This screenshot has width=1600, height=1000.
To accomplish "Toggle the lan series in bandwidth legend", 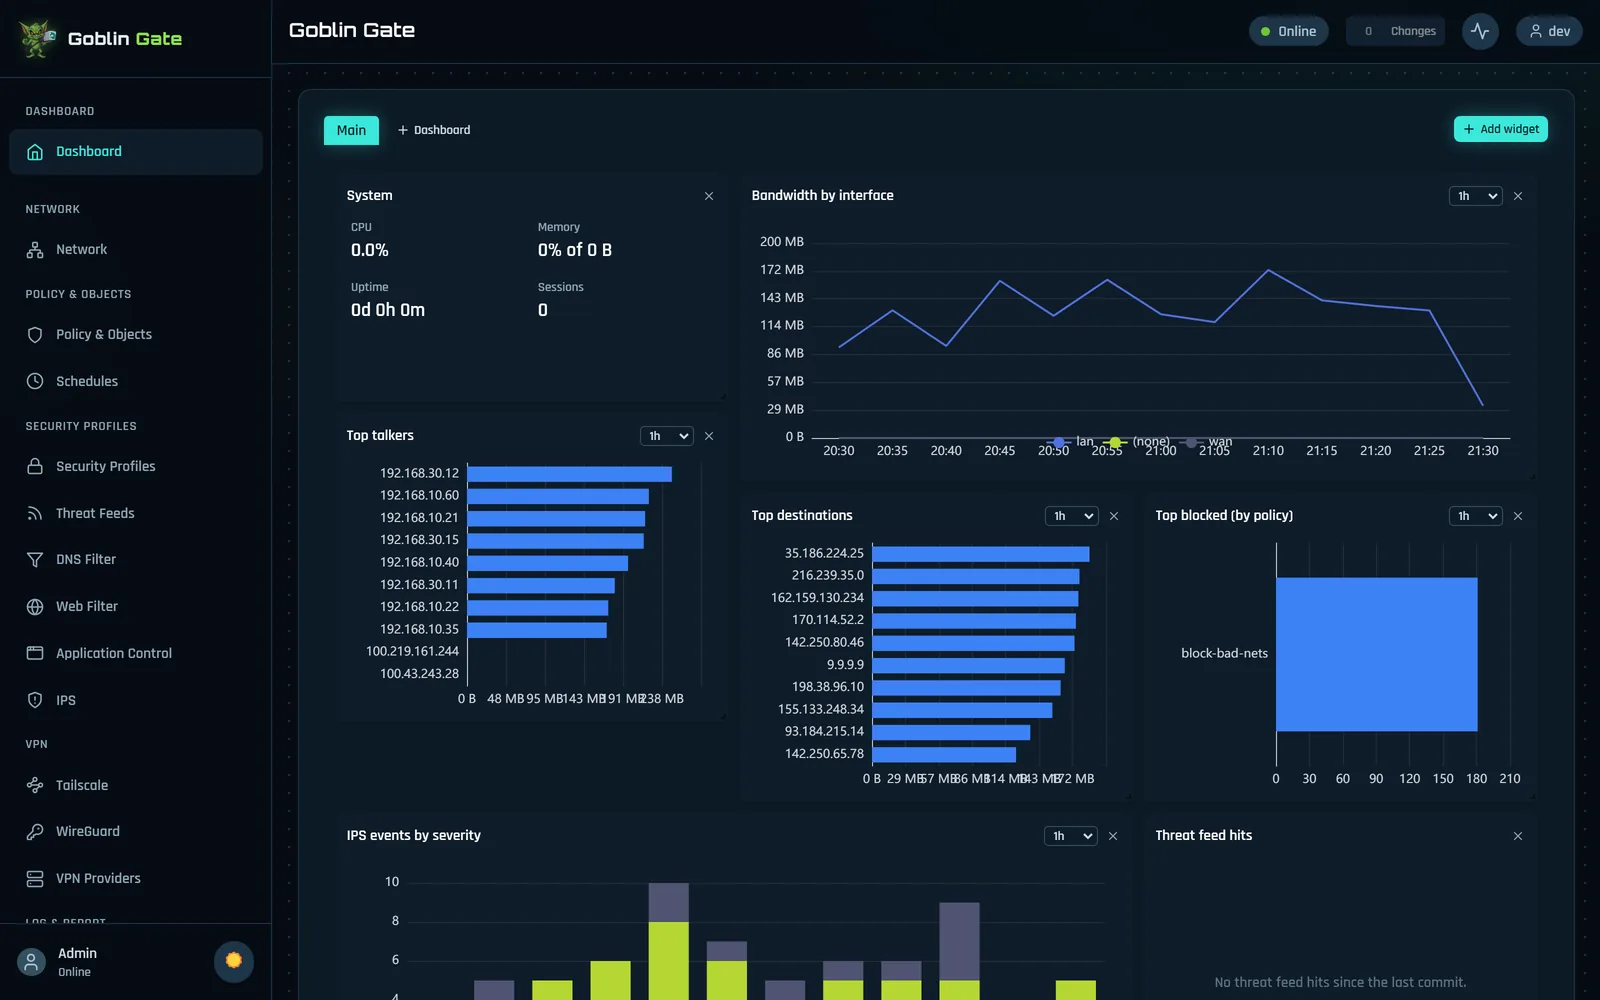I will click(x=1070, y=441).
